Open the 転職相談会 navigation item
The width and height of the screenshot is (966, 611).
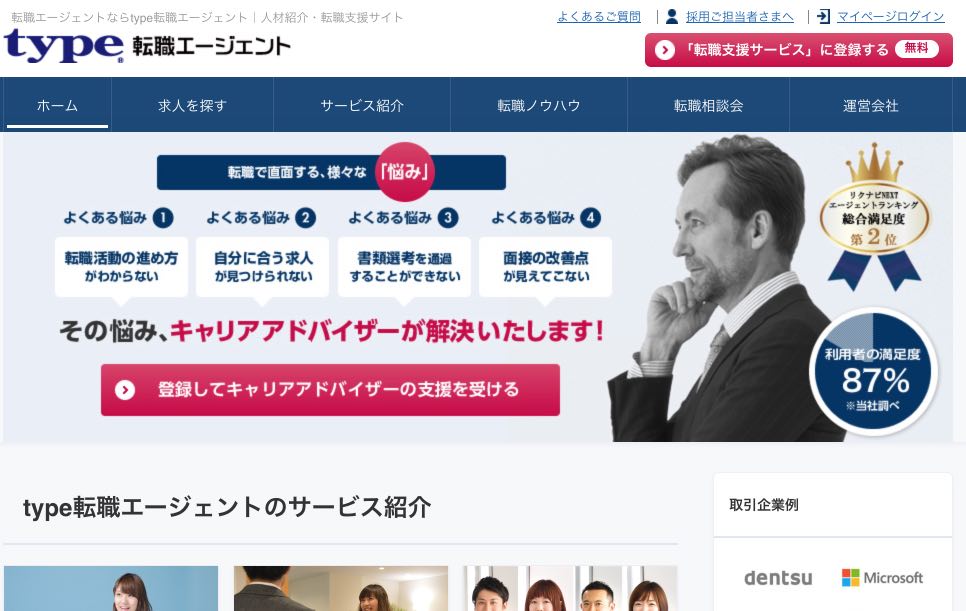[708, 105]
